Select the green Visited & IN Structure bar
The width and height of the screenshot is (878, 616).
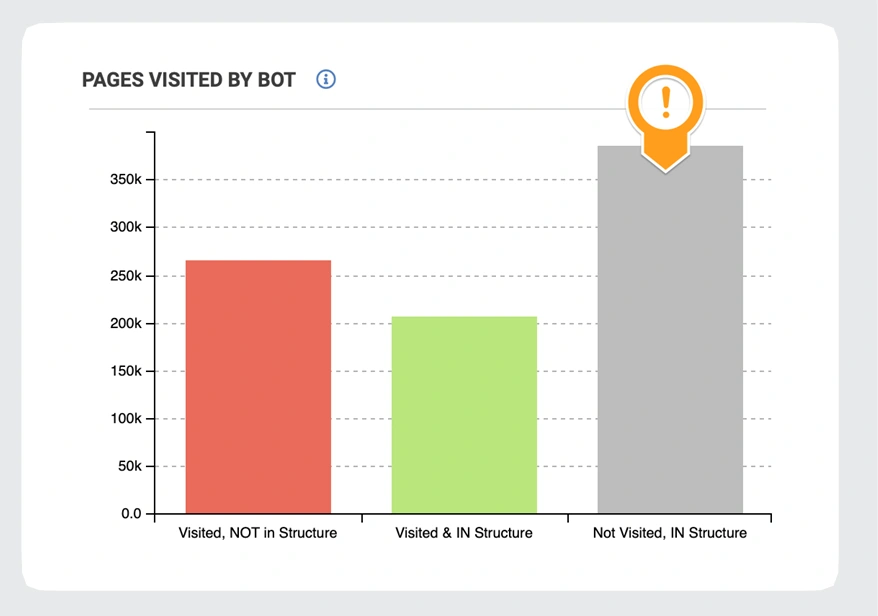click(464, 416)
